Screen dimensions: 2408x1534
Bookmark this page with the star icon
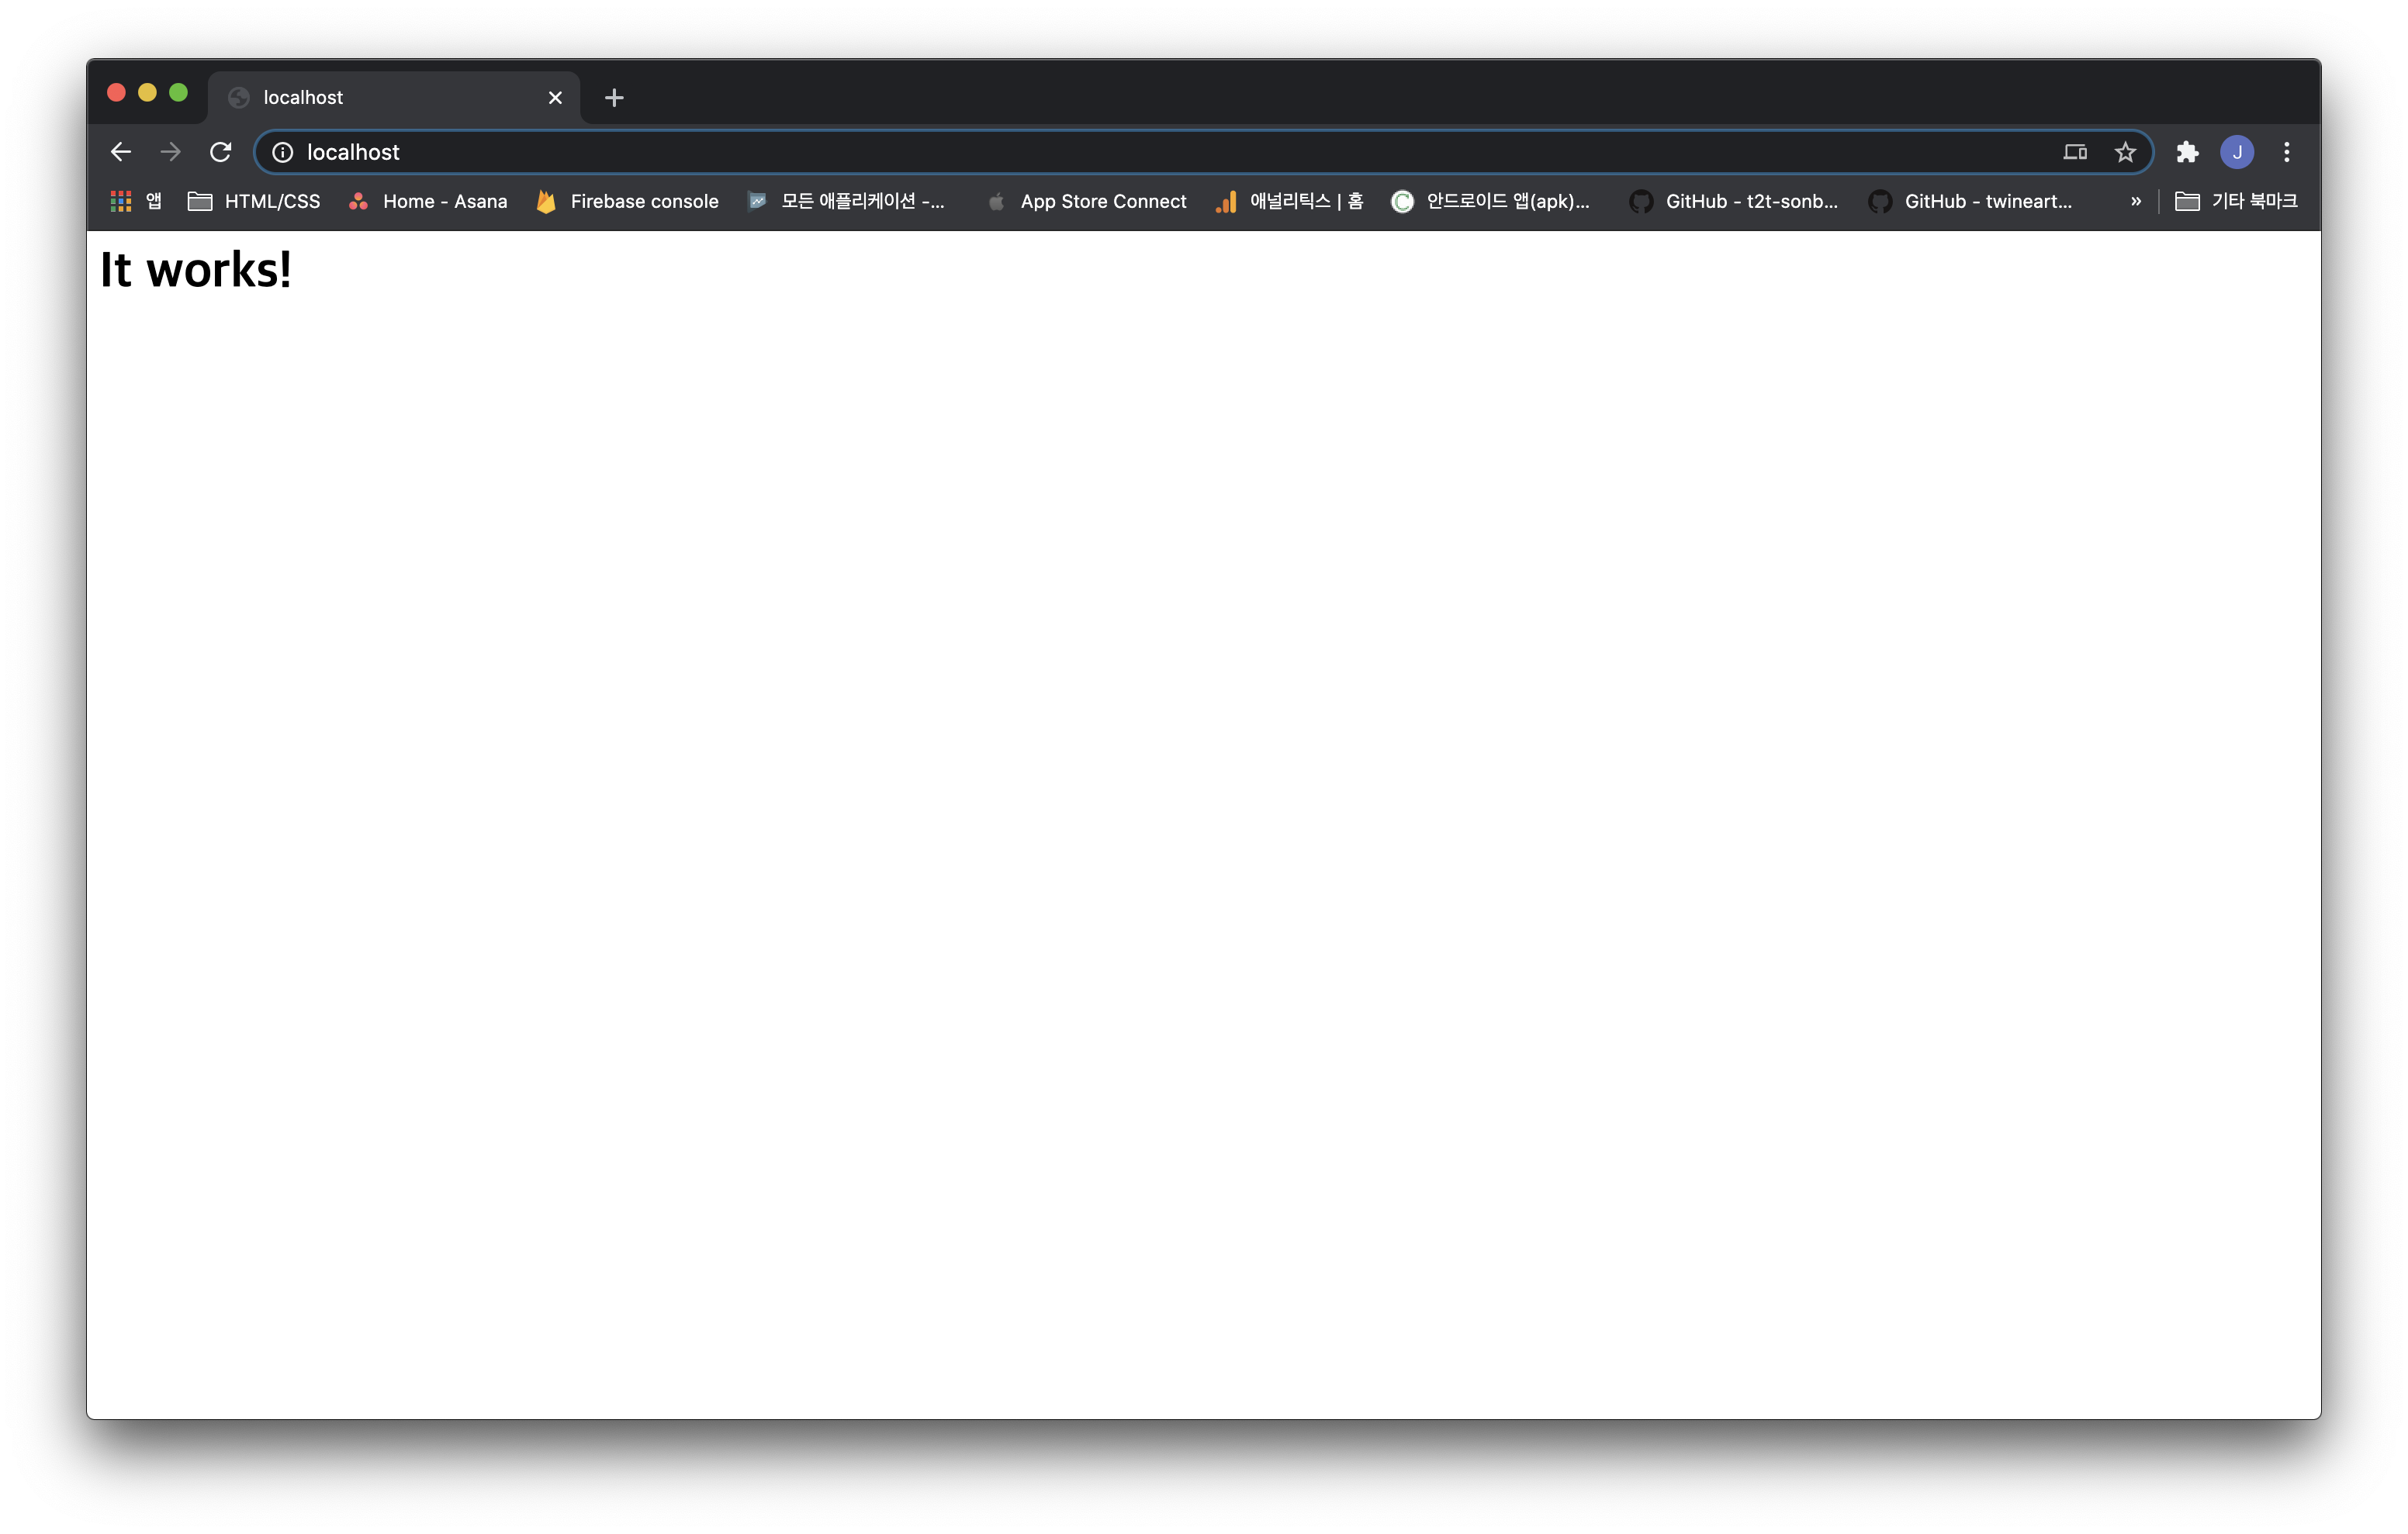2126,152
